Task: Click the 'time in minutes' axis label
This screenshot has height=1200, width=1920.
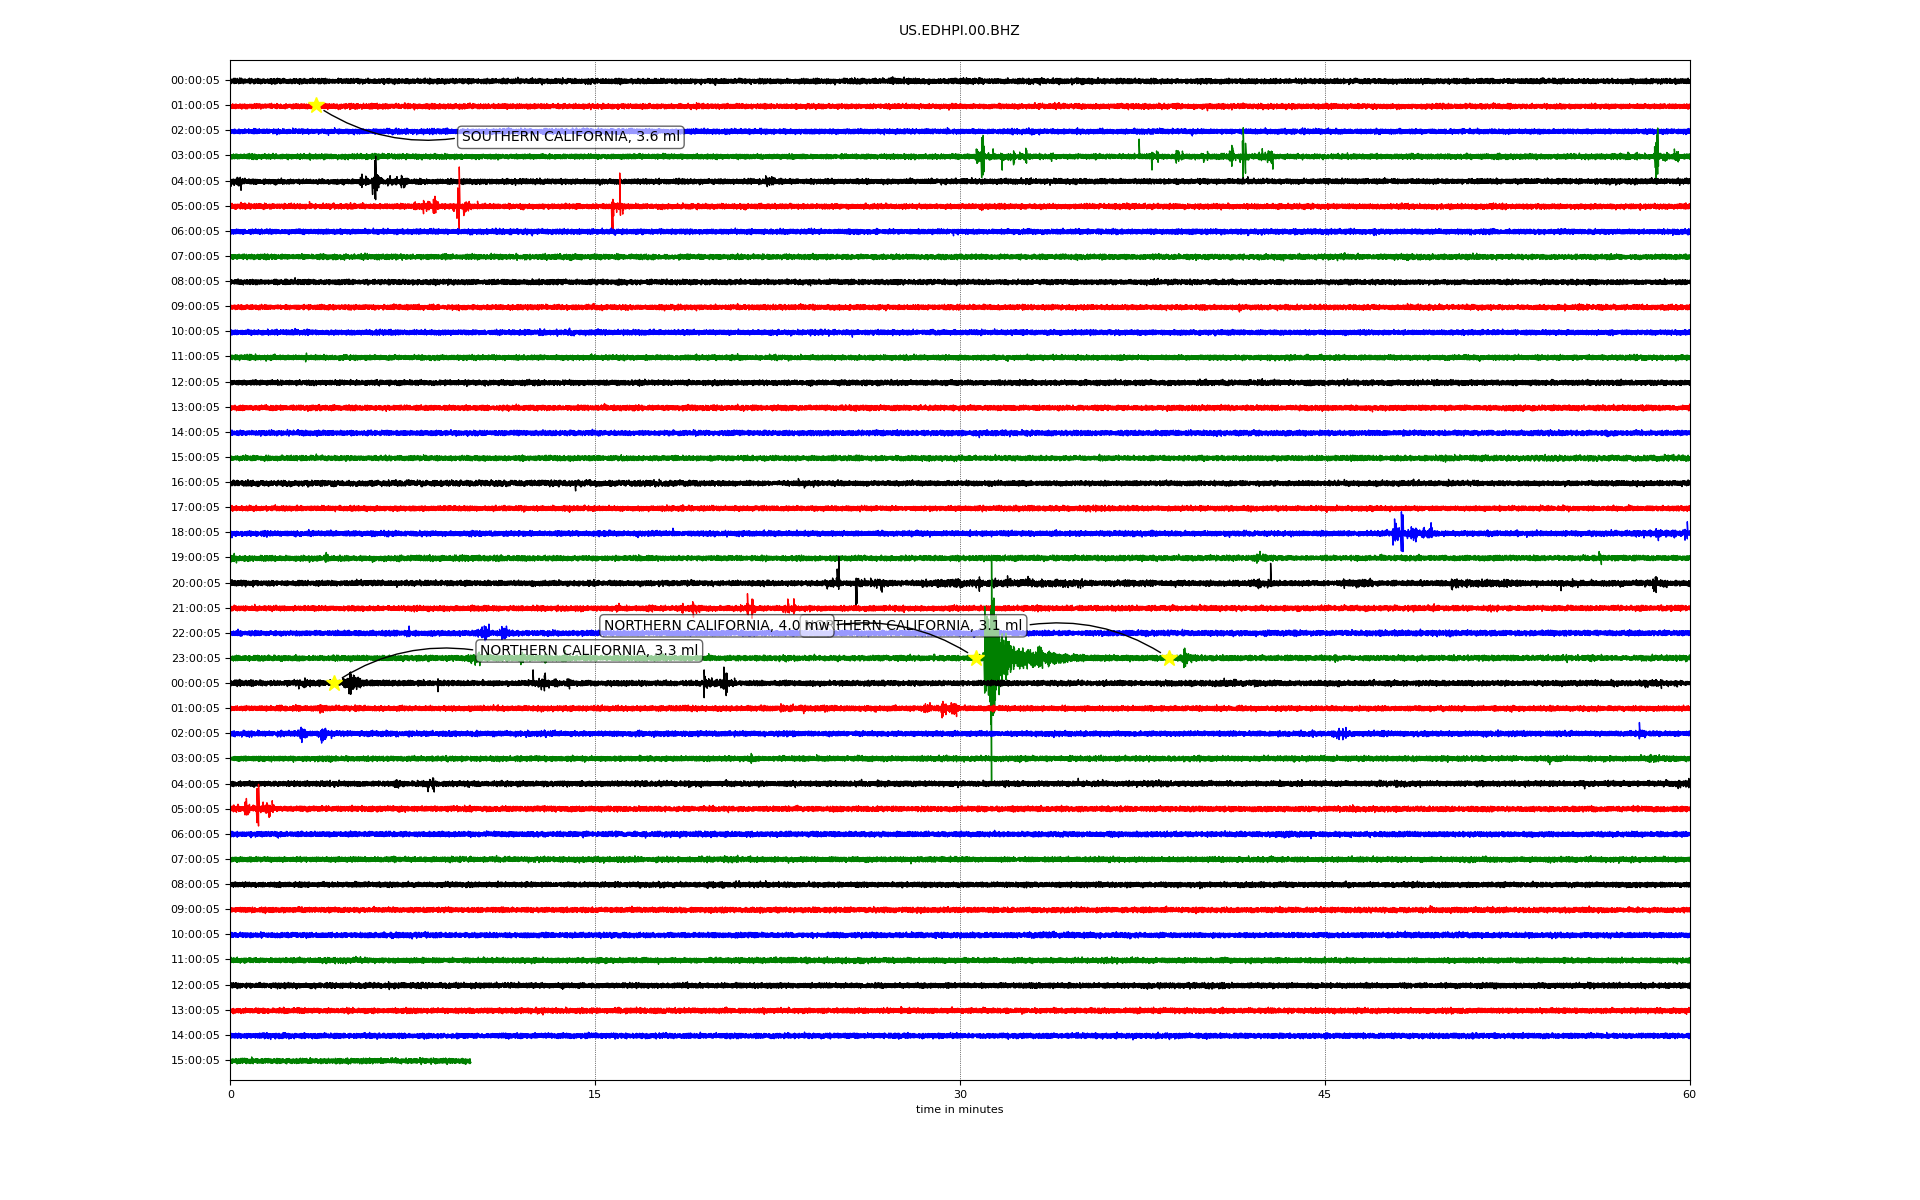Action: (959, 1109)
